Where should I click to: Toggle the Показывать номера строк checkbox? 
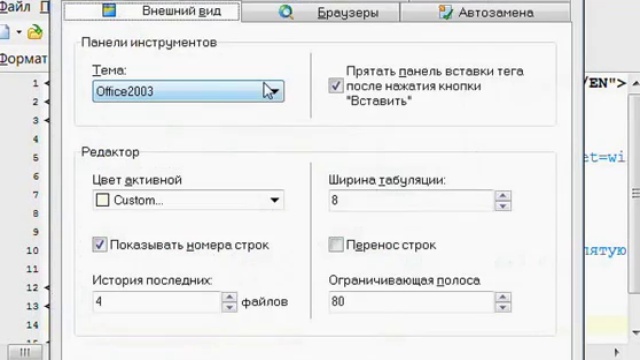click(x=100, y=244)
